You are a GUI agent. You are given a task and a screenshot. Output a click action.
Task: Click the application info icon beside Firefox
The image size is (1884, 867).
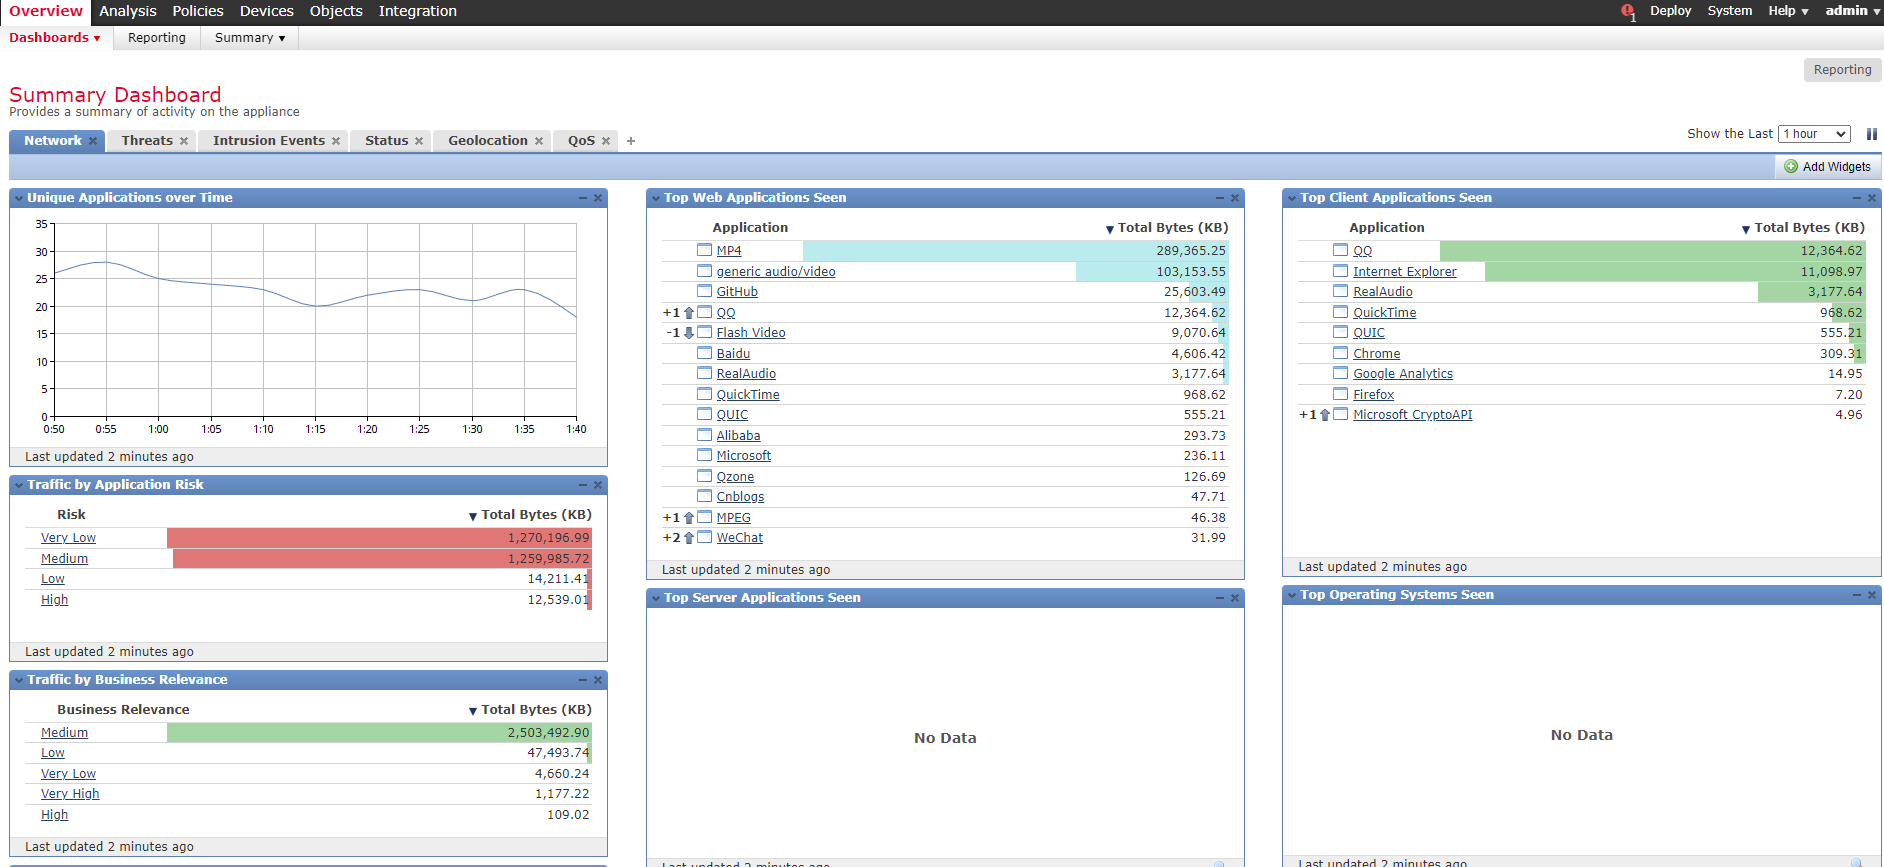pos(1341,394)
